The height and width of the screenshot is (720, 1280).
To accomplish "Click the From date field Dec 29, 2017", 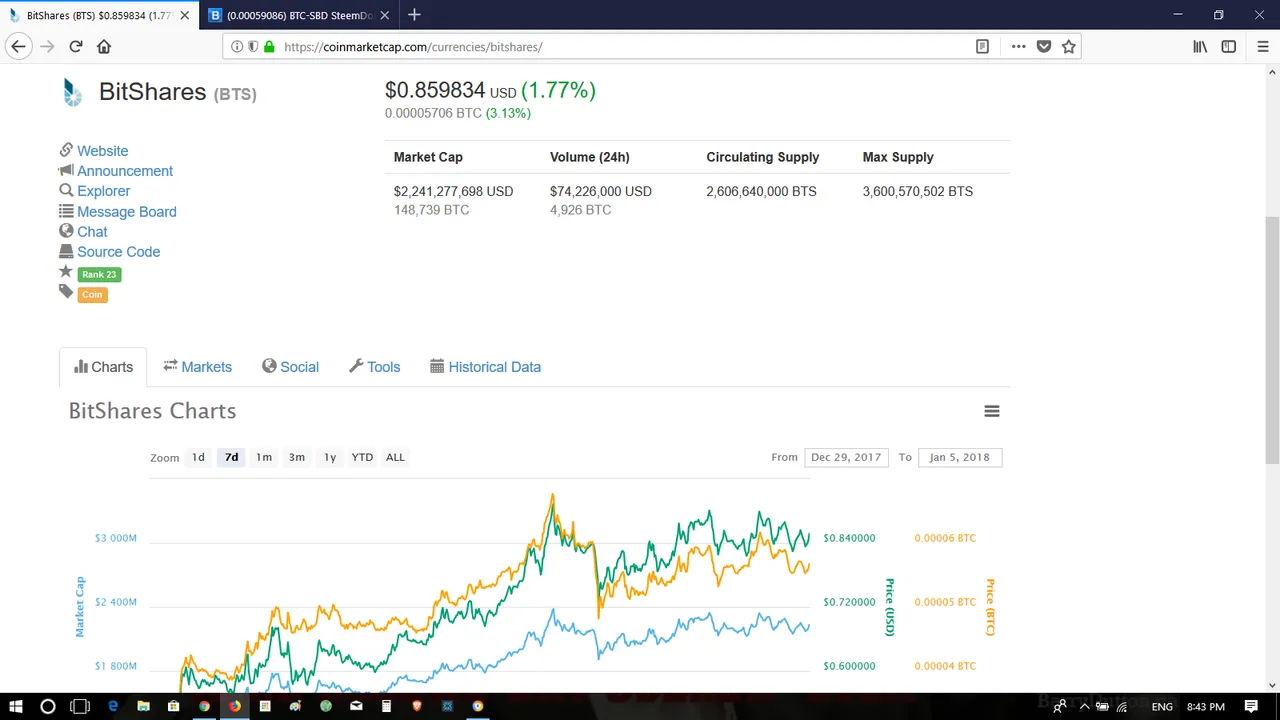I will (x=846, y=457).
